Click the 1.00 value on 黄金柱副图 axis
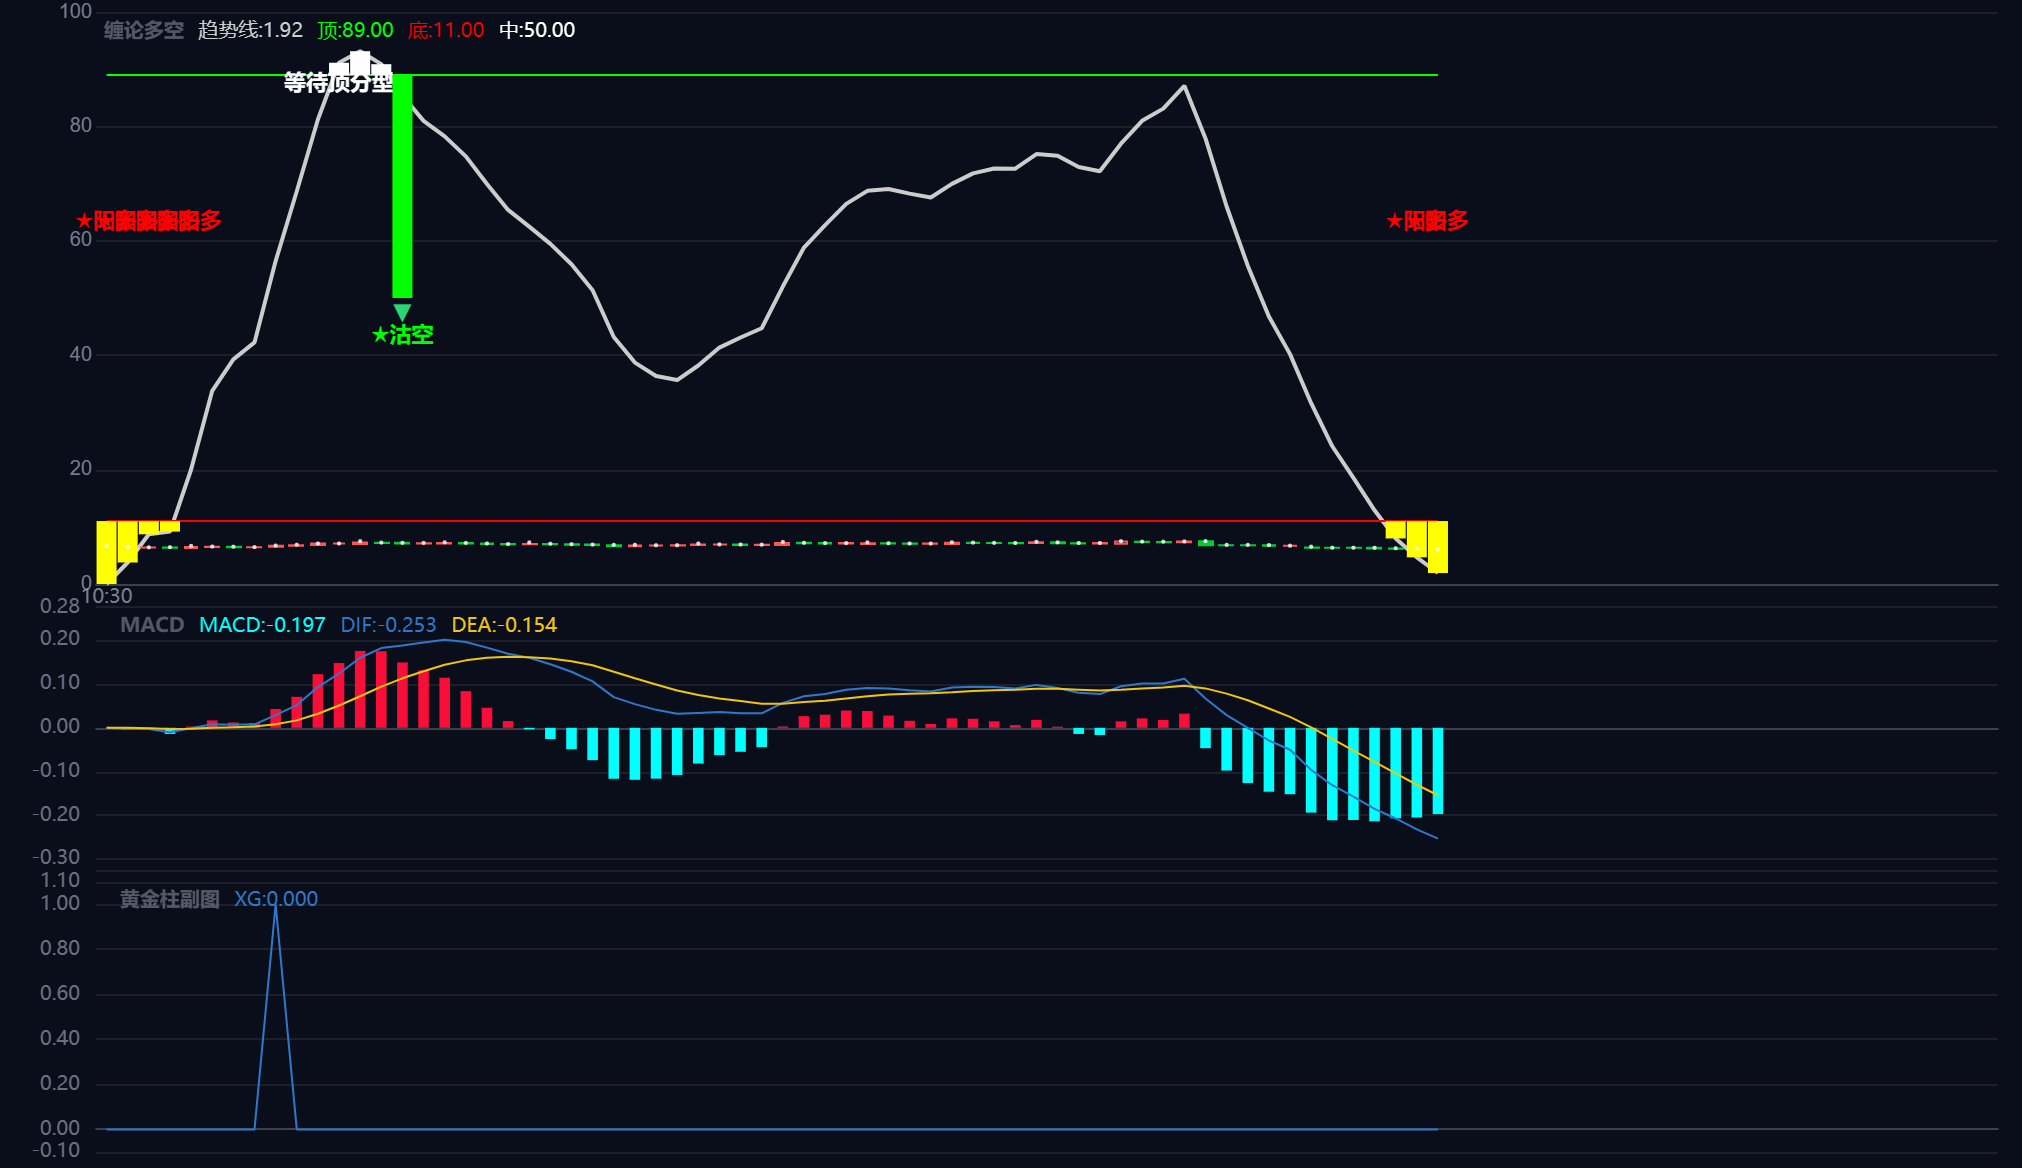Screen dimensions: 2022x1168 [x=60, y=903]
